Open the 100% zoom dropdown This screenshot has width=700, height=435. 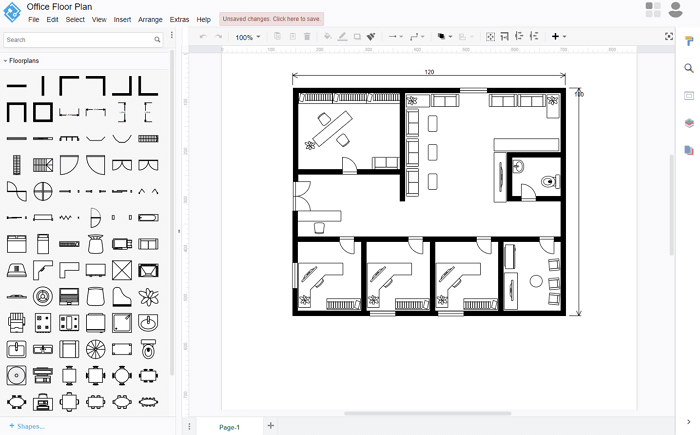coord(248,37)
